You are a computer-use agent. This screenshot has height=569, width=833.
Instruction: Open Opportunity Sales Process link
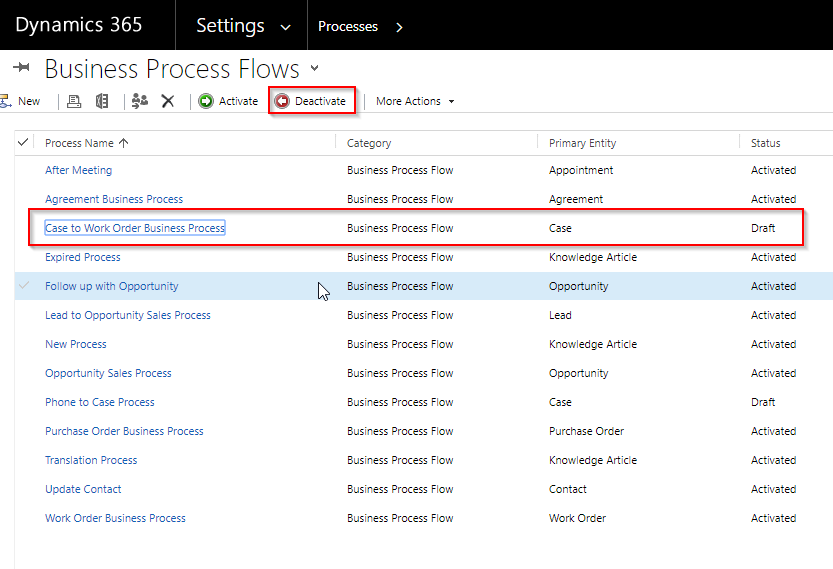[108, 373]
